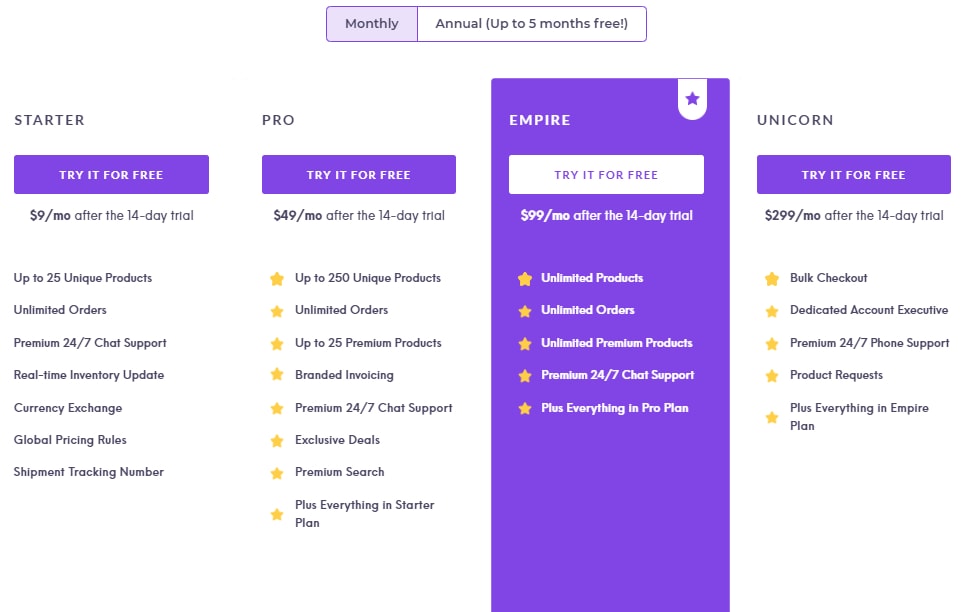Start free trial for Starter plan

(x=111, y=174)
